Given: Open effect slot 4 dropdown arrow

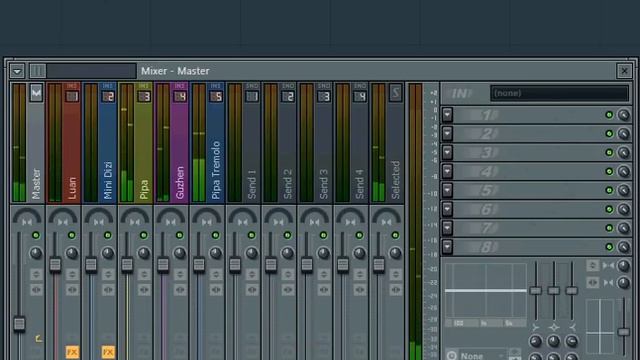Looking at the screenshot, I should [447, 171].
